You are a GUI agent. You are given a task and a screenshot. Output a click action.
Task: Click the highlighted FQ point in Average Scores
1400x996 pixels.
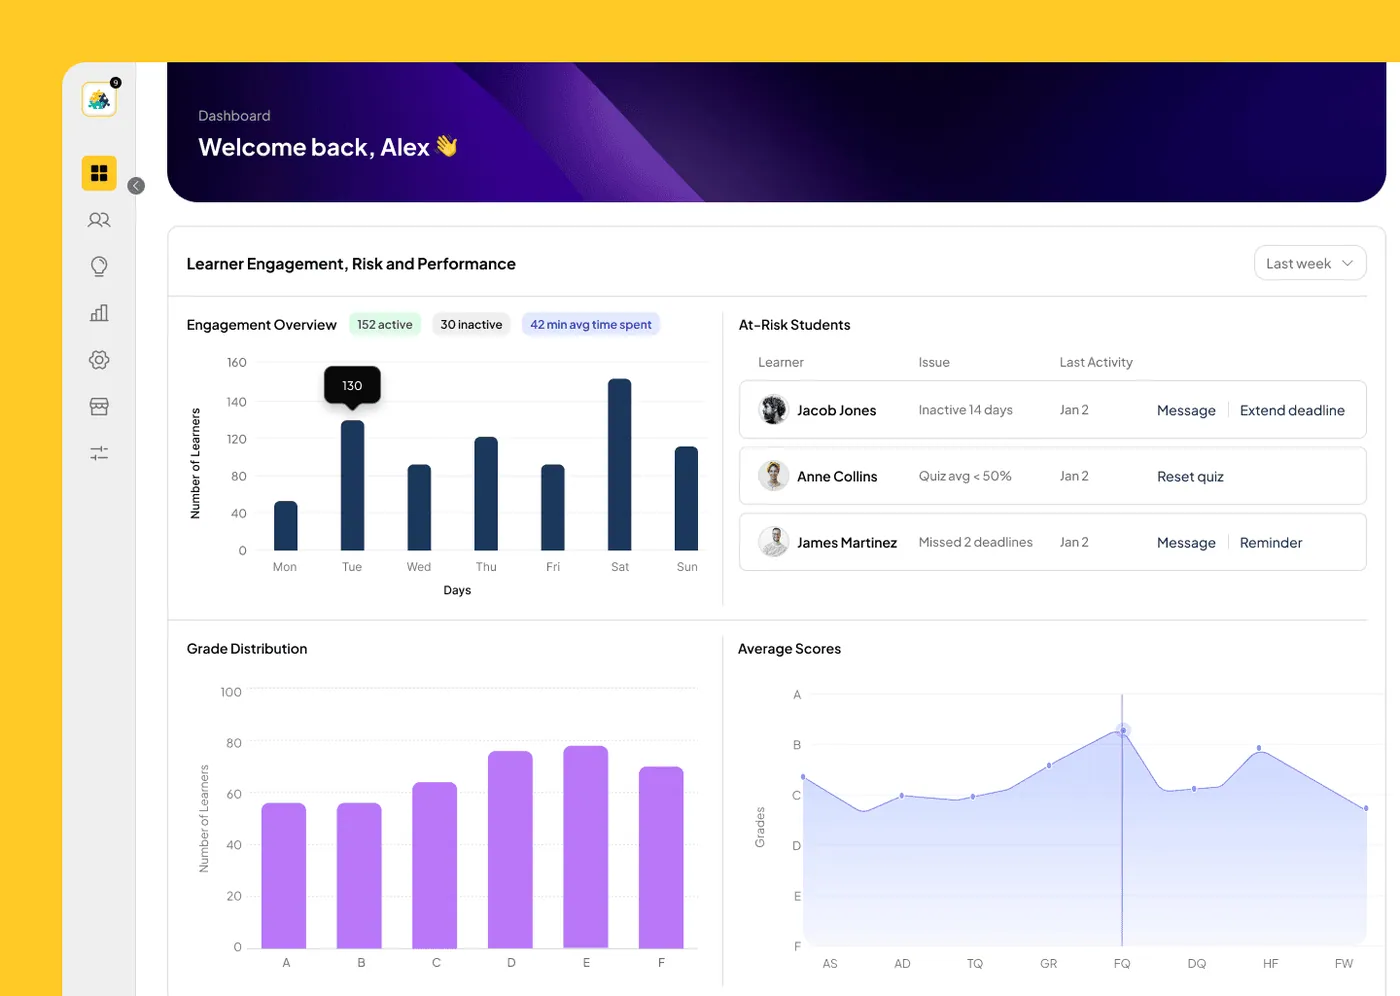click(1123, 731)
